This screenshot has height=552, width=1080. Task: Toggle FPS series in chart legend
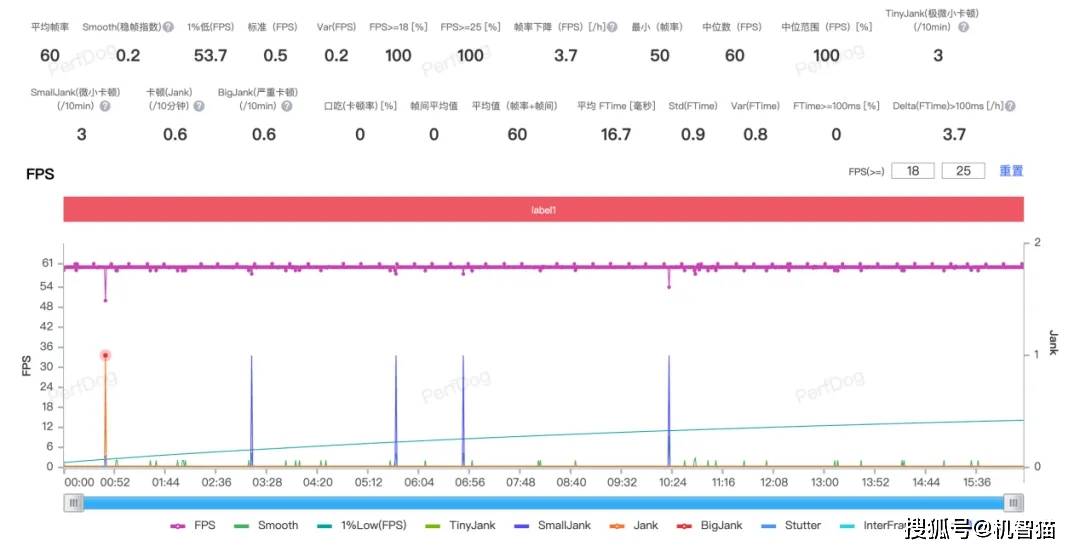194,525
